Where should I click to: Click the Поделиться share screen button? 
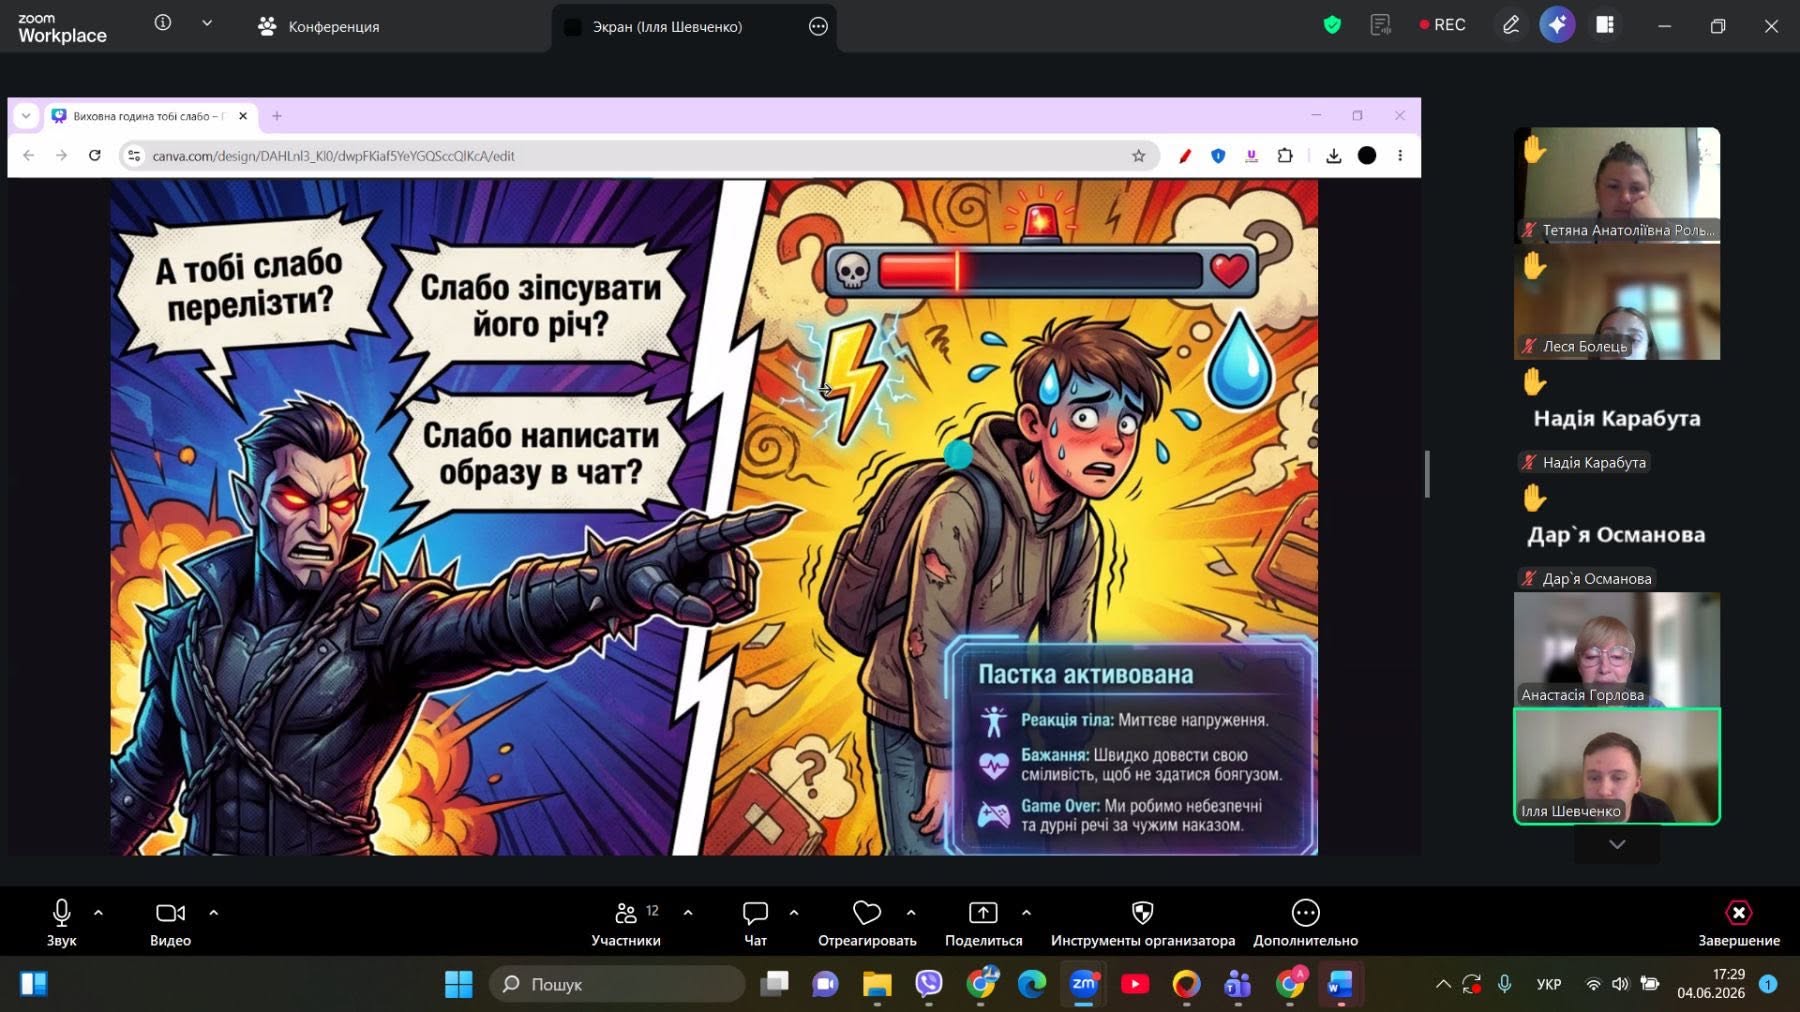pos(983,923)
